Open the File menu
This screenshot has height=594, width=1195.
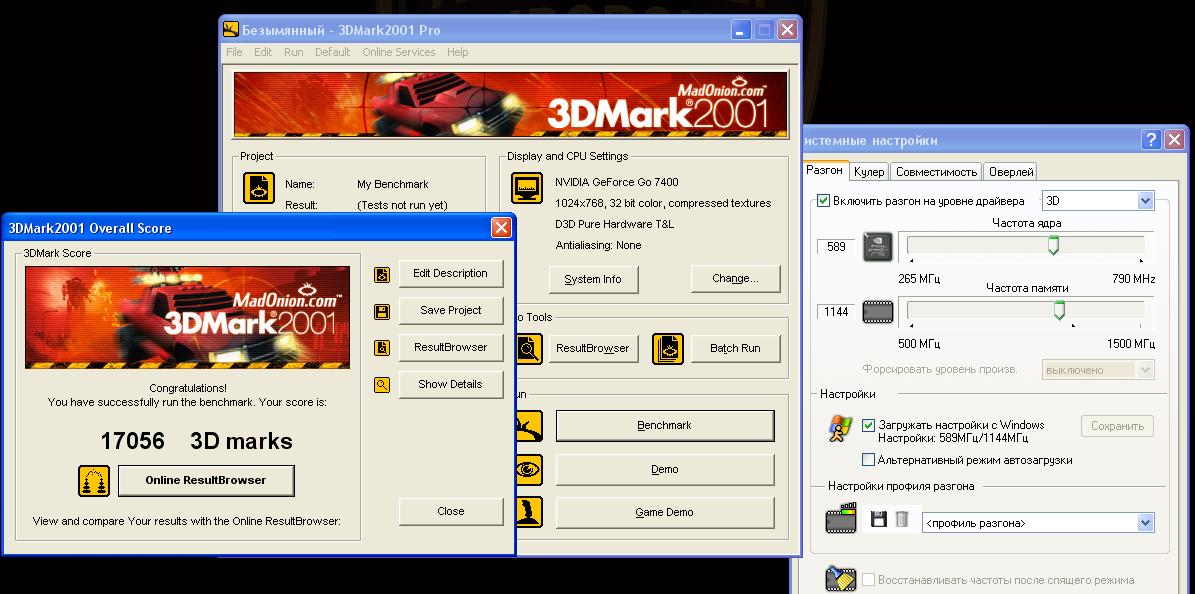point(234,52)
